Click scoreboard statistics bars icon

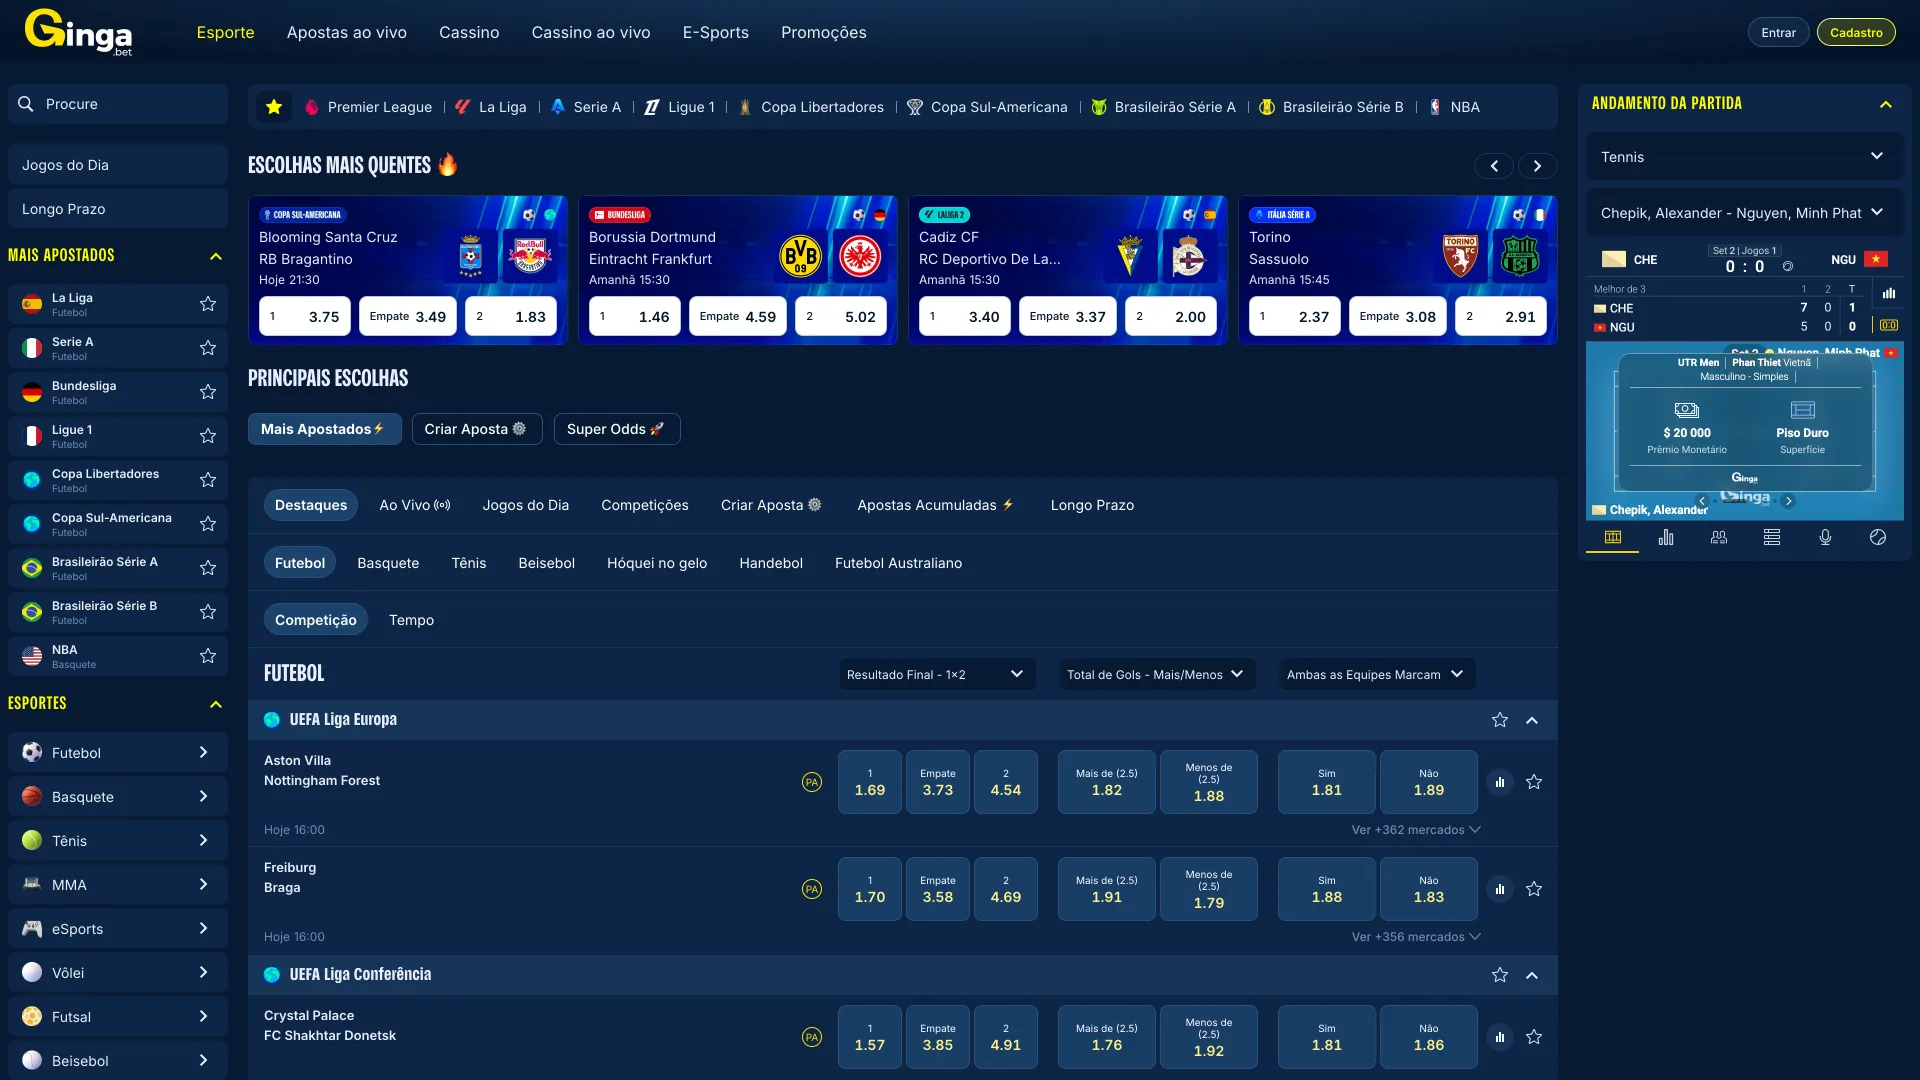point(1889,293)
